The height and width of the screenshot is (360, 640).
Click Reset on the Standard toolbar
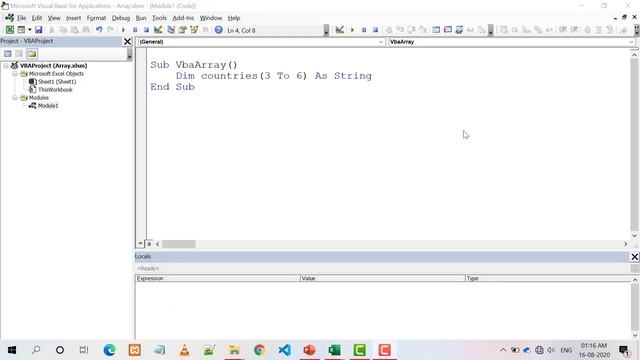pos(146,30)
